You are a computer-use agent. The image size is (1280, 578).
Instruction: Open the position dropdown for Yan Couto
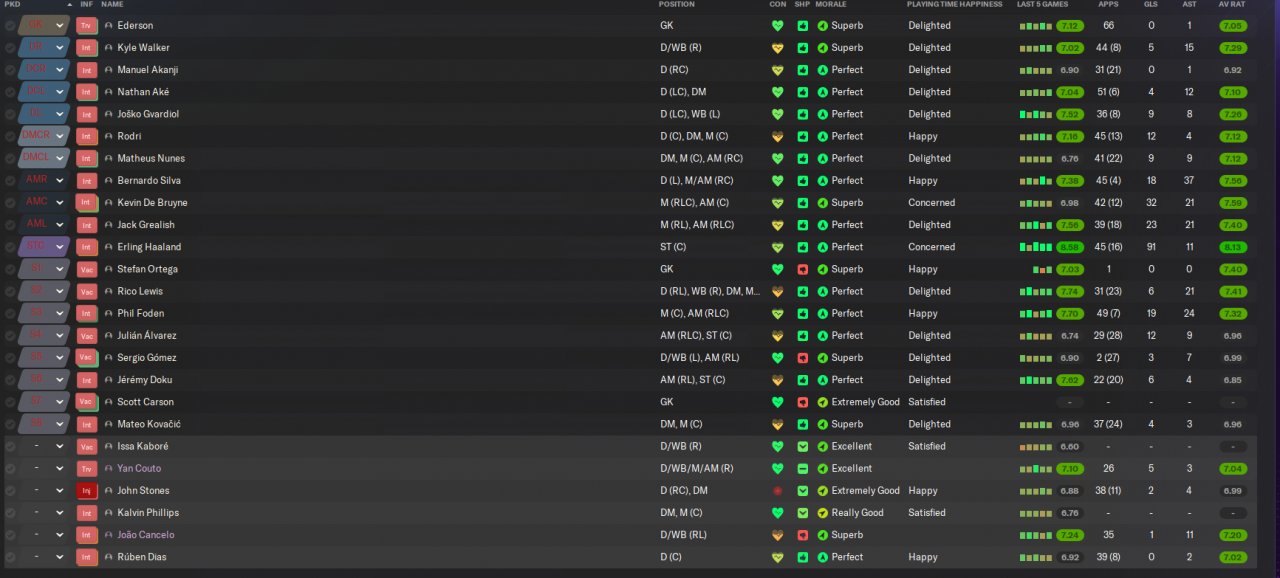(43, 469)
